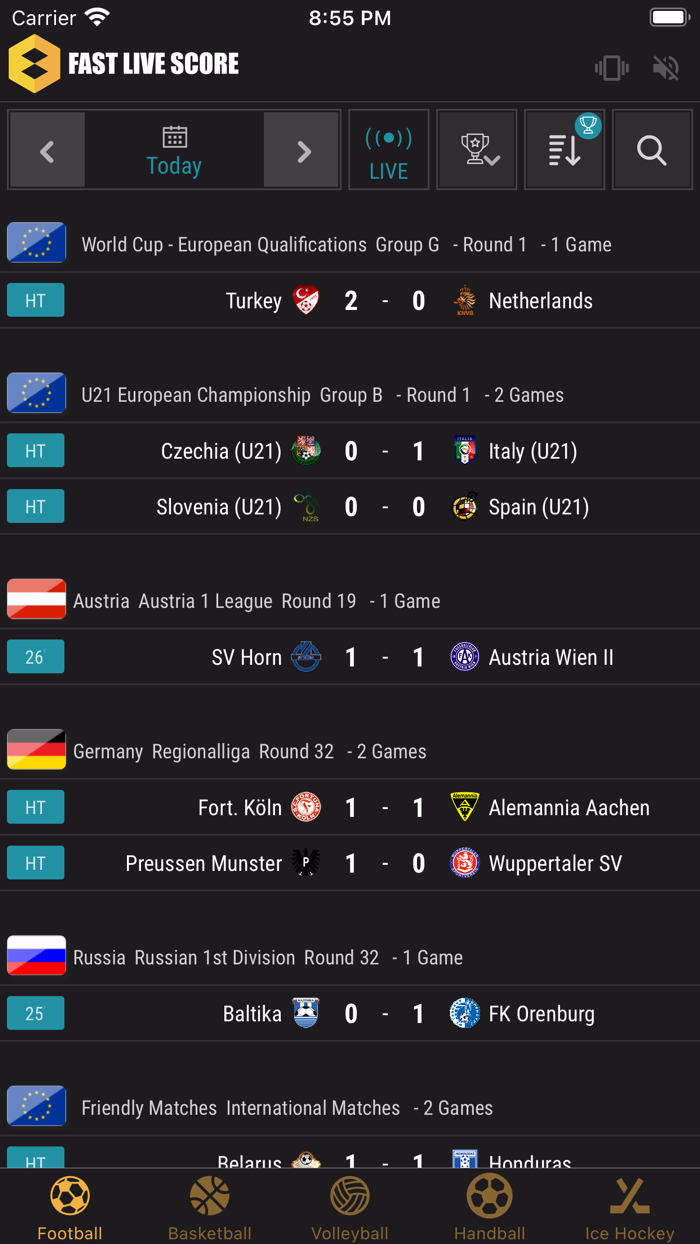Select the Ice Hockey tab icon
Image resolution: width=700 pixels, height=1244 pixels.
point(629,1195)
